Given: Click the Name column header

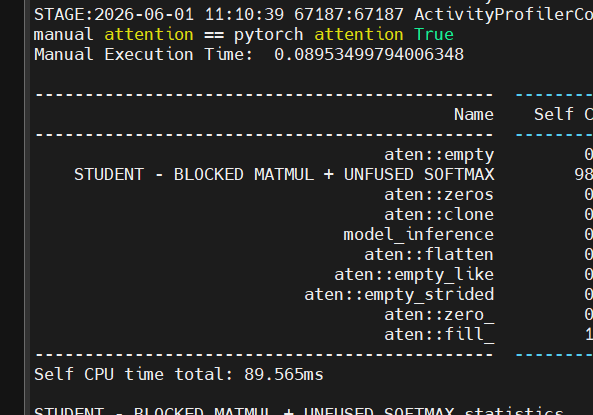Looking at the screenshot, I should [473, 115].
